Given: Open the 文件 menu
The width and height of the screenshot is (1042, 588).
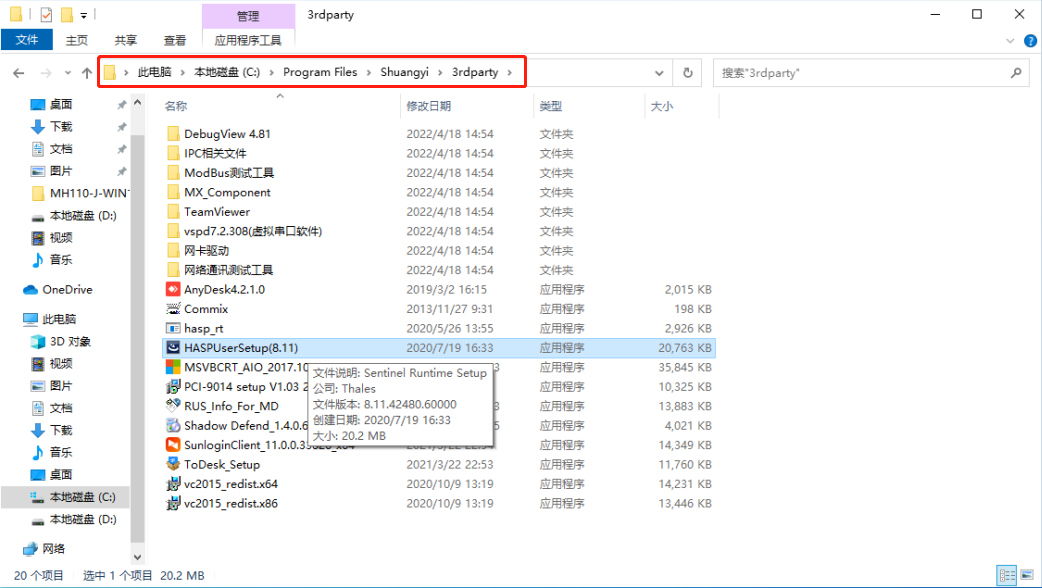Looking at the screenshot, I should pos(27,40).
